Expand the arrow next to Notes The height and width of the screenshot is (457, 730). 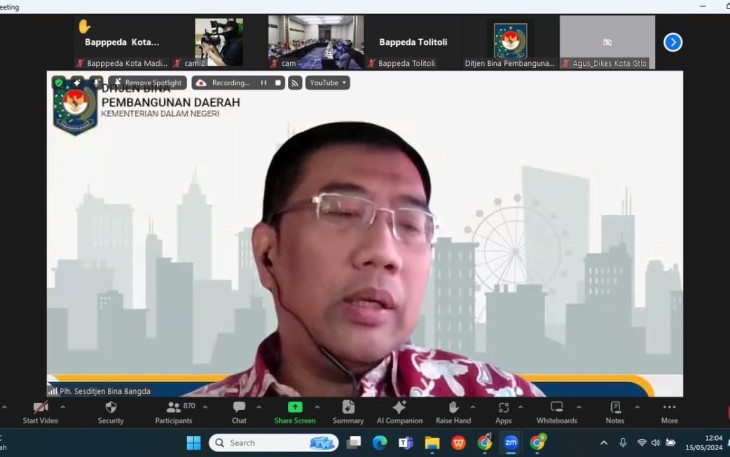(637, 407)
